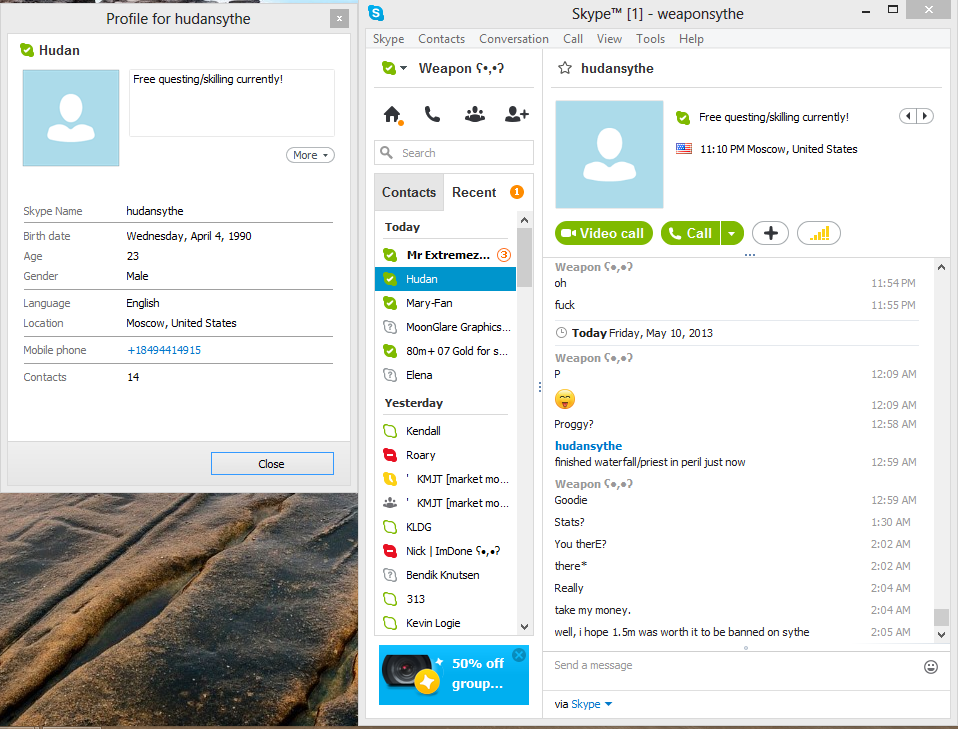The height and width of the screenshot is (729, 958).
Task: Click the Skype logo in title bar
Action: [x=376, y=12]
